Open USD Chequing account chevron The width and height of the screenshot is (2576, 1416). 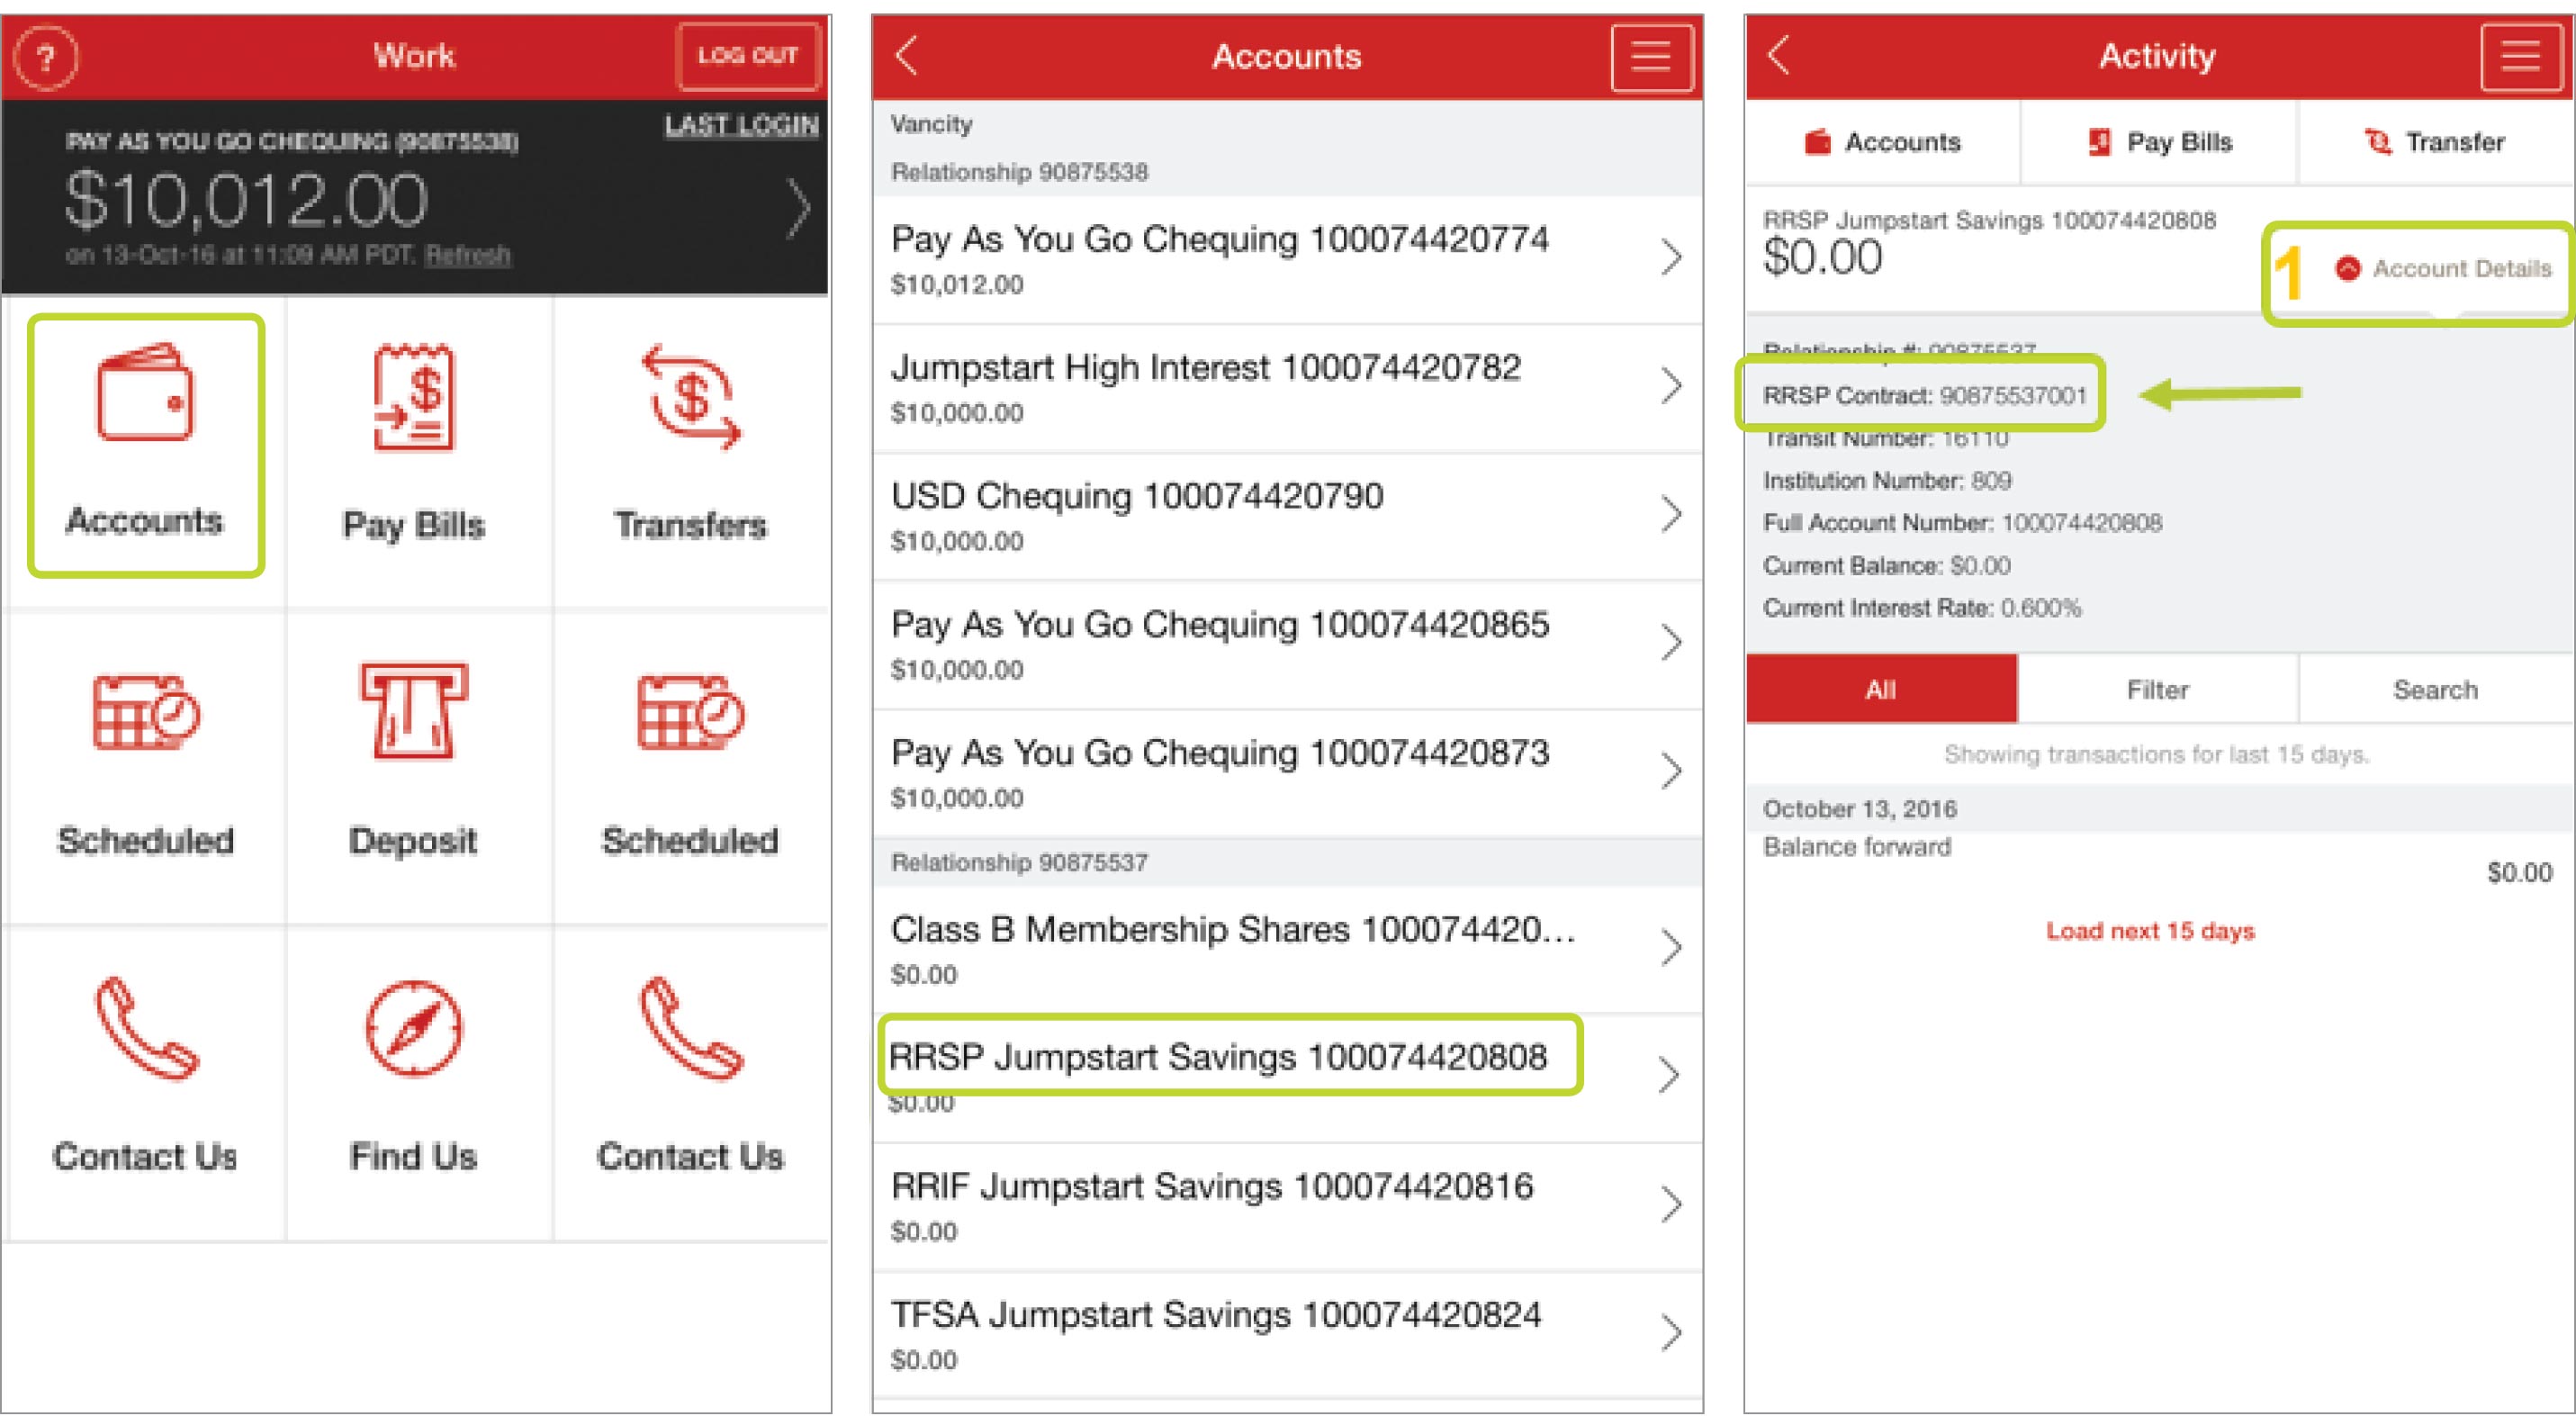(x=1670, y=514)
